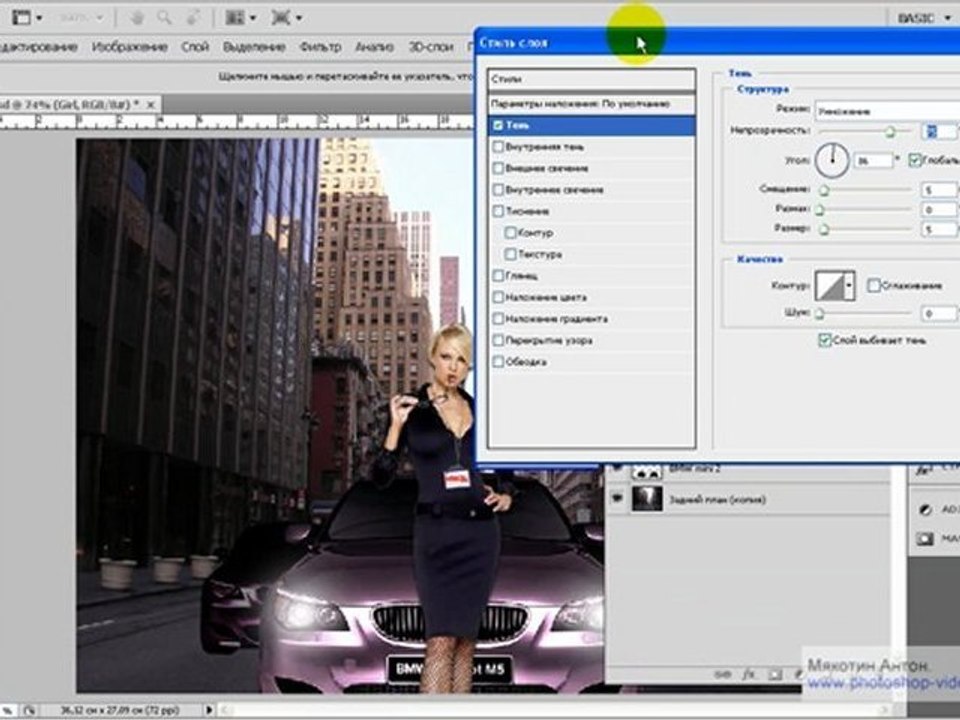Uncheck the Слой выбивает тень checkbox
960x720 pixels.
click(x=825, y=340)
